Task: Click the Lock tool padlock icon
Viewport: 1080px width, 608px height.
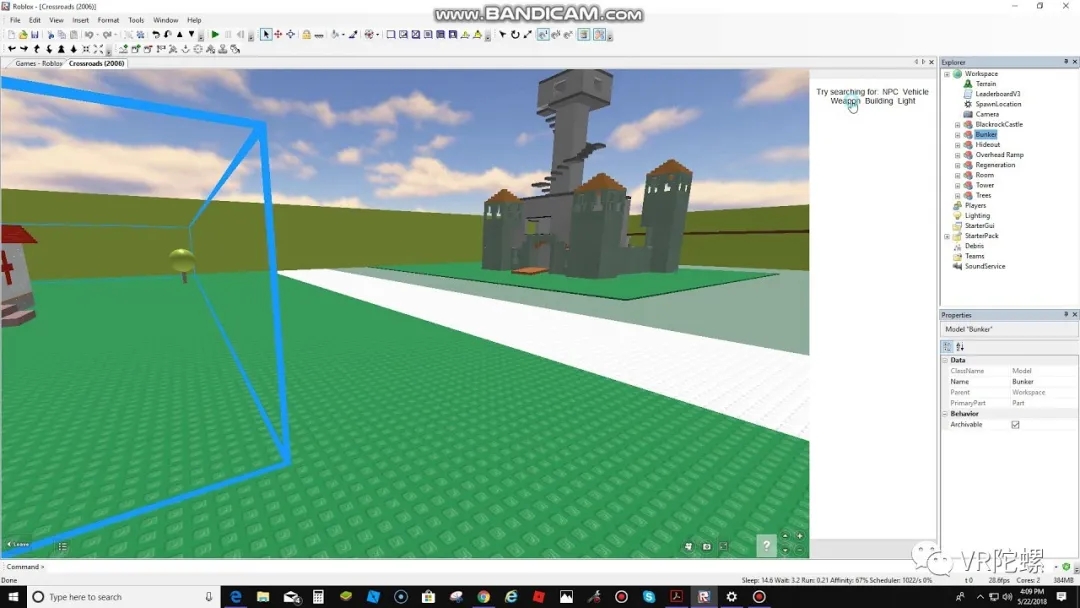Action: (x=307, y=34)
